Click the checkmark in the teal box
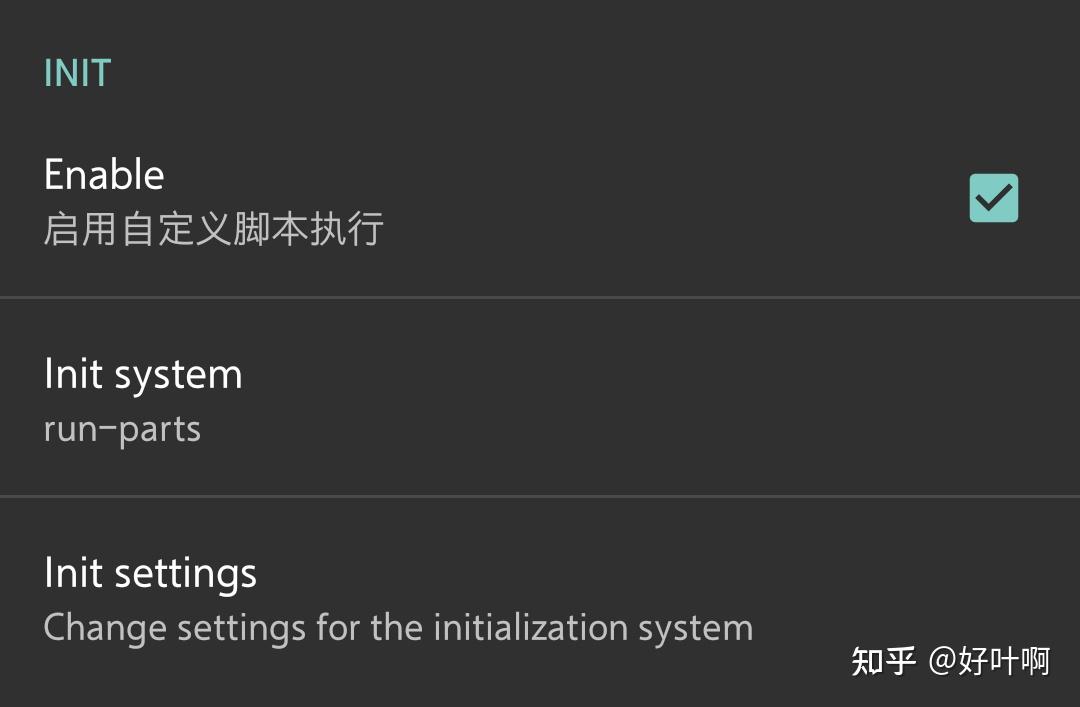 [993, 199]
